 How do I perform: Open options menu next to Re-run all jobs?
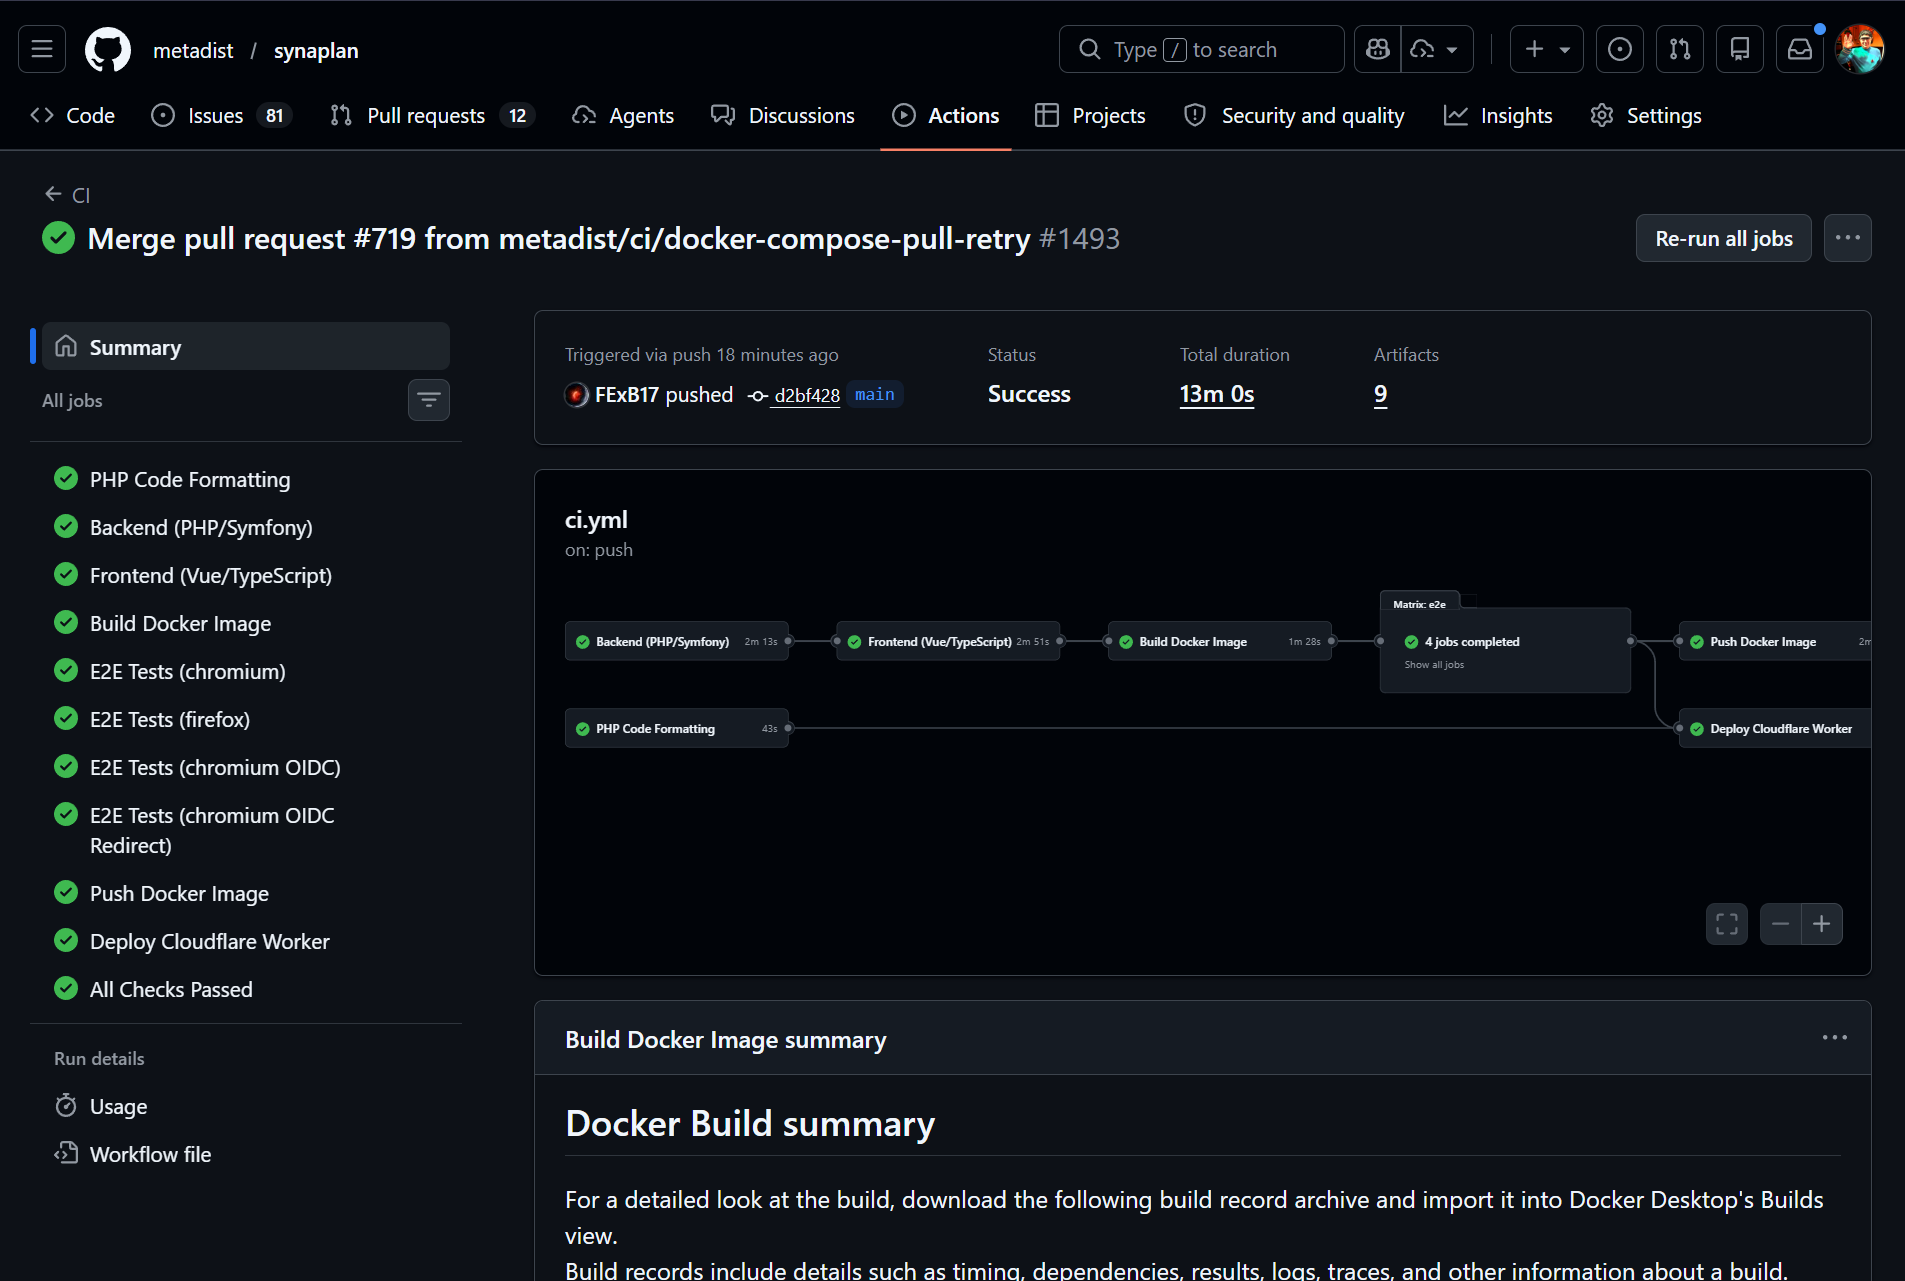tap(1848, 238)
